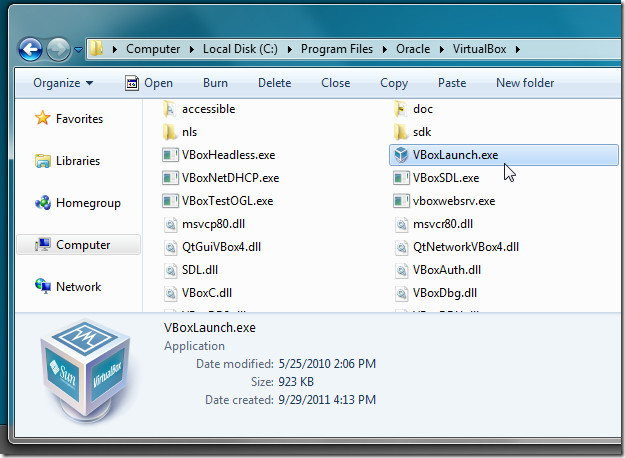This screenshot has width=625, height=458.
Task: Click Paste in the toolbar
Action: click(x=452, y=83)
